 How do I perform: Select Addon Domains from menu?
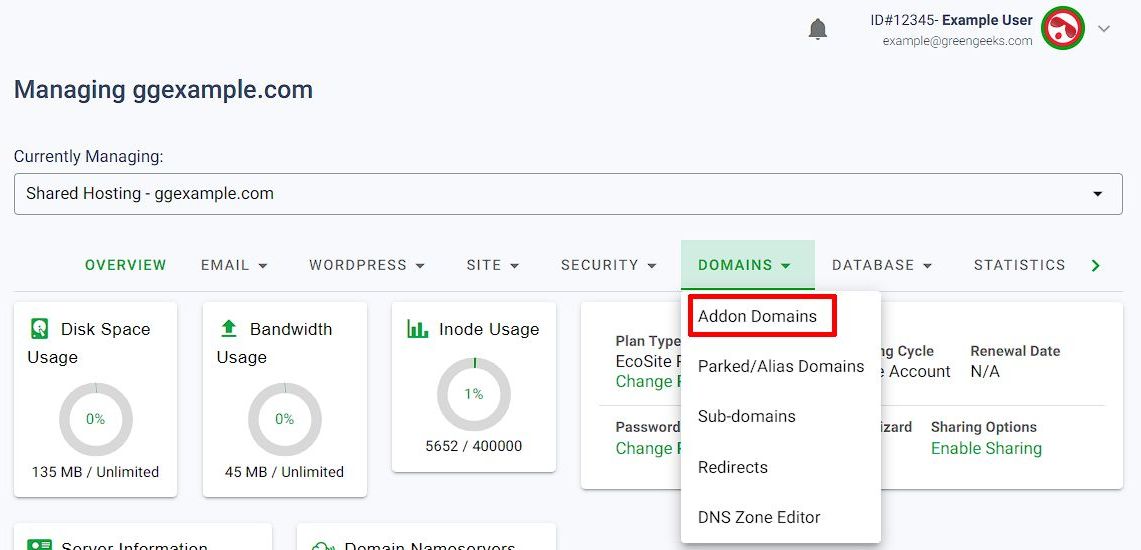pos(758,316)
